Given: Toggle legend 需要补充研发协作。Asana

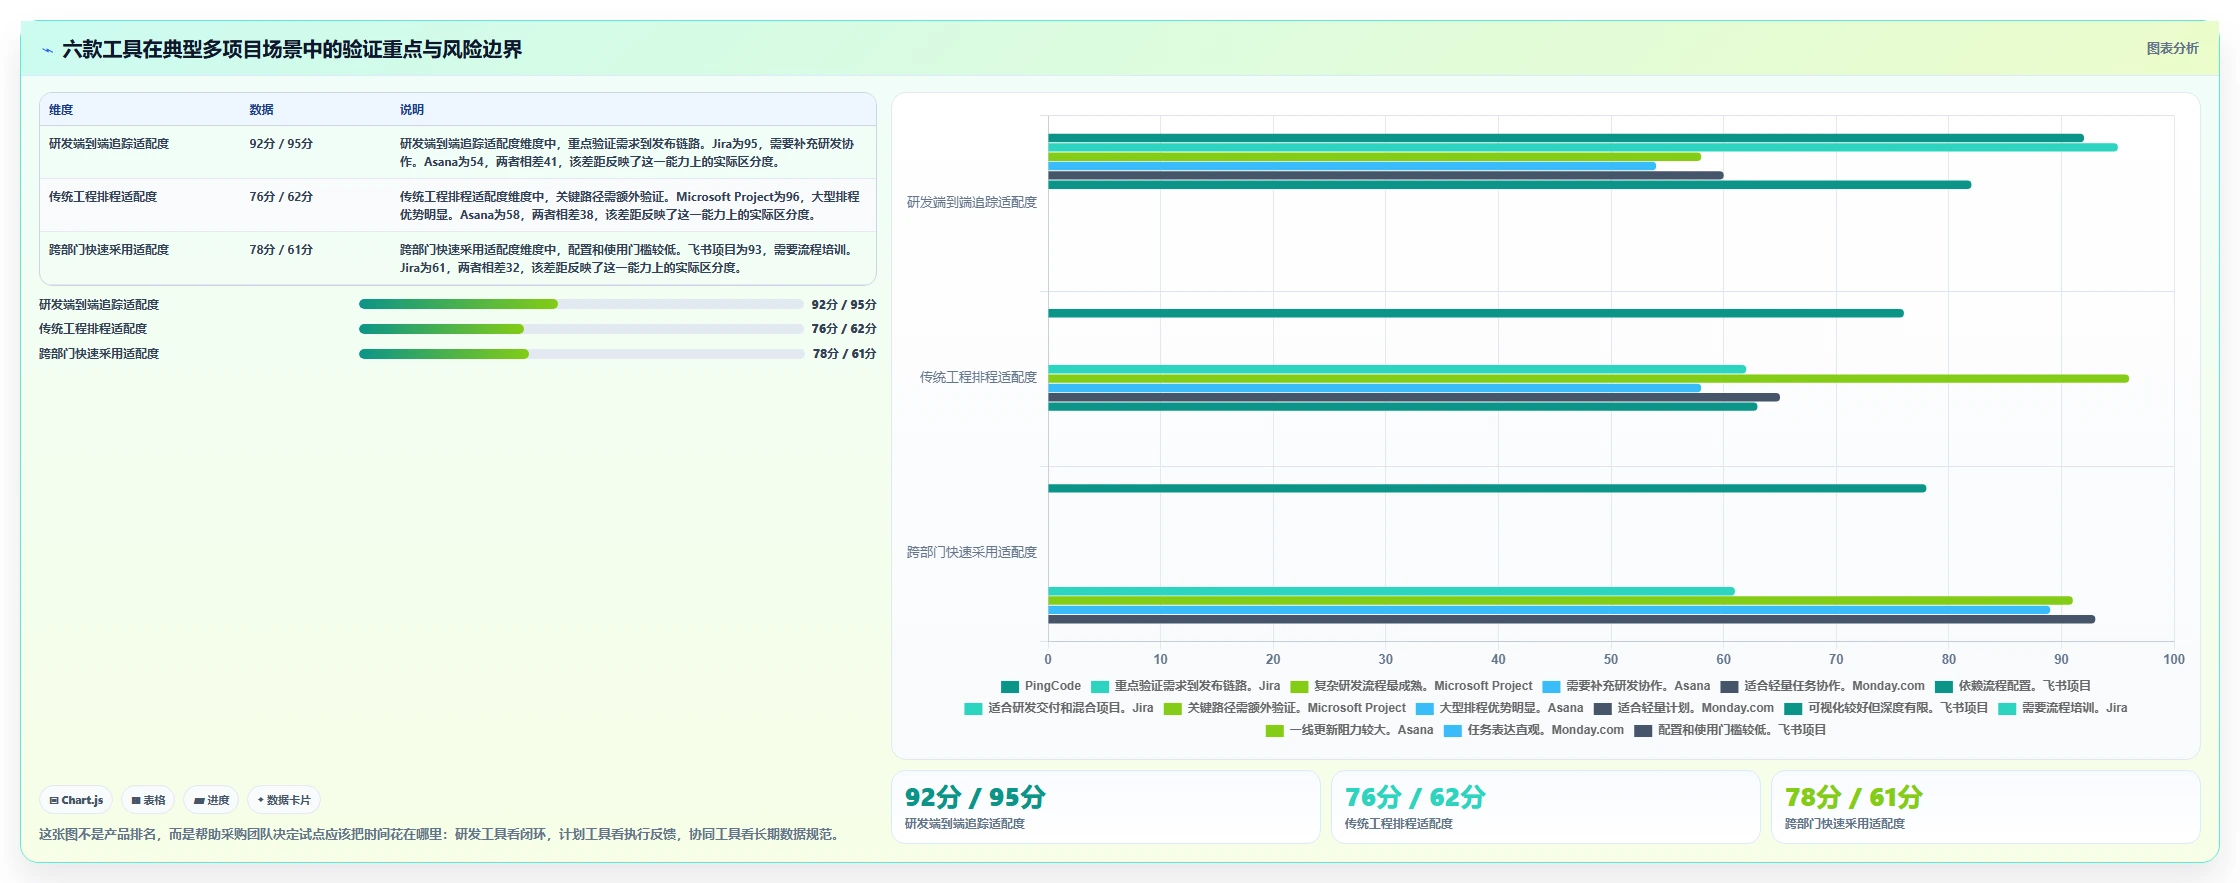Looking at the screenshot, I should pos(1626,686).
